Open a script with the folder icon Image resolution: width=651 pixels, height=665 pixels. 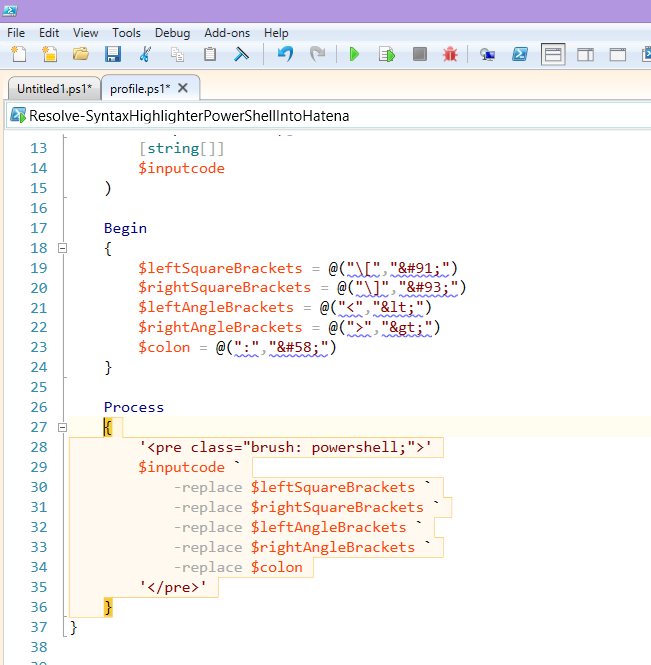[x=81, y=54]
